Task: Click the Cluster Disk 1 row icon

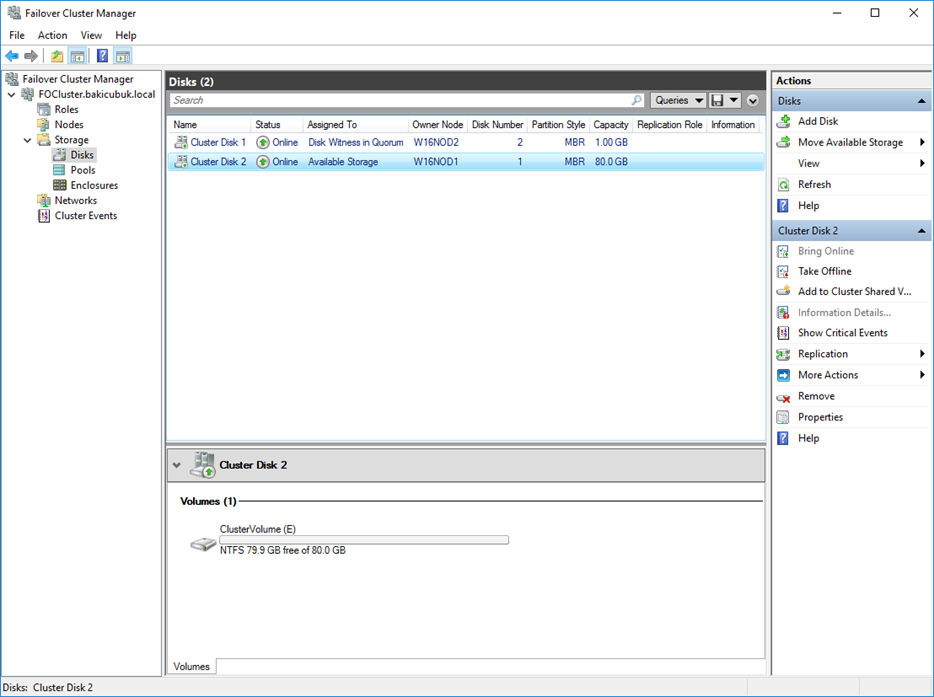Action: point(180,142)
